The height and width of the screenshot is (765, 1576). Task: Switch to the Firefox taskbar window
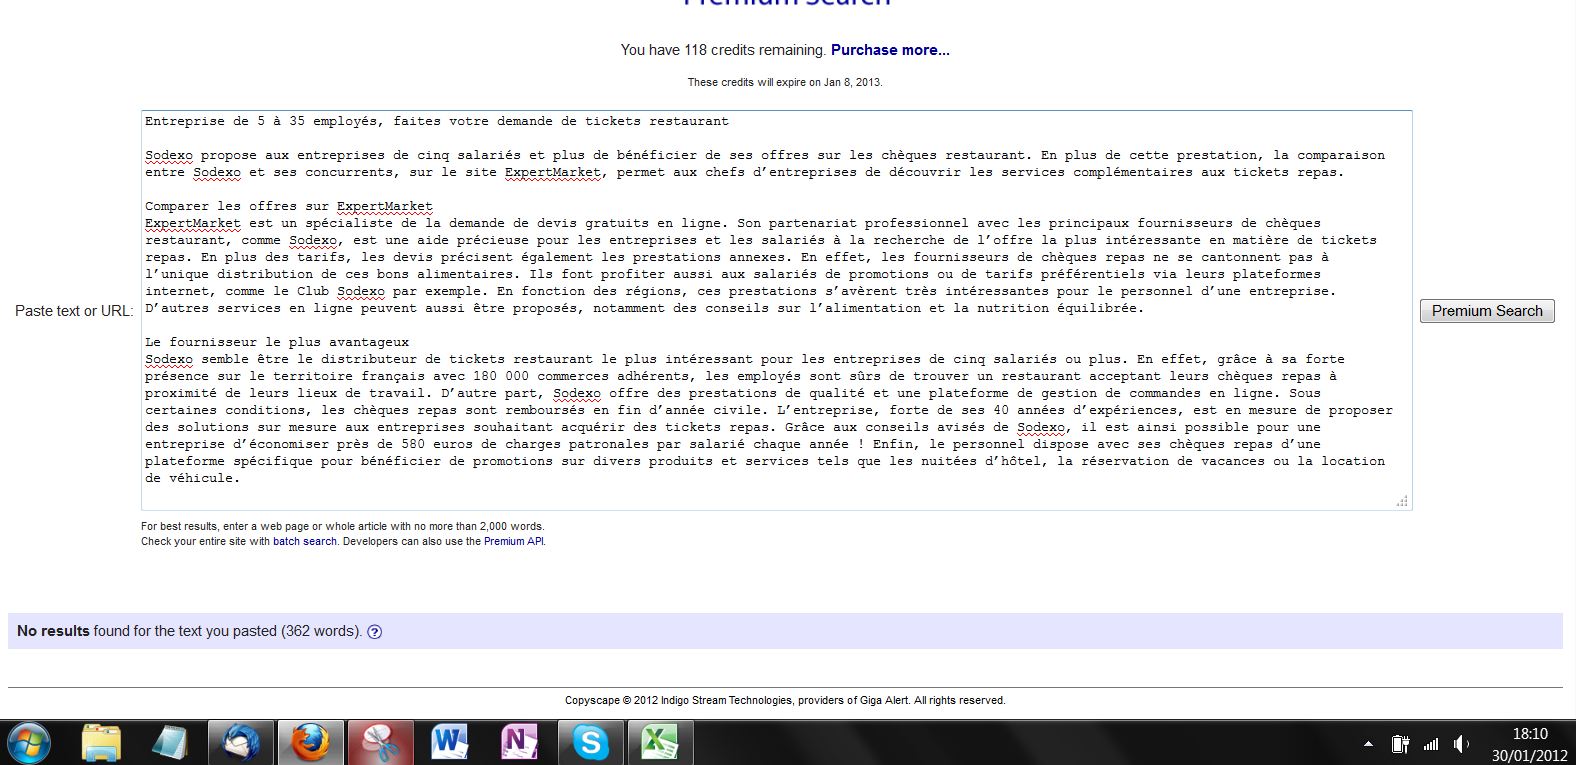310,743
